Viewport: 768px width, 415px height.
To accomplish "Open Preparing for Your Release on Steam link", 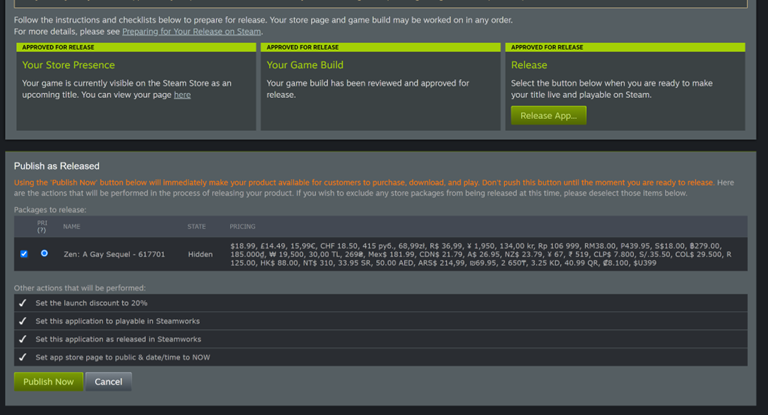I will [192, 31].
